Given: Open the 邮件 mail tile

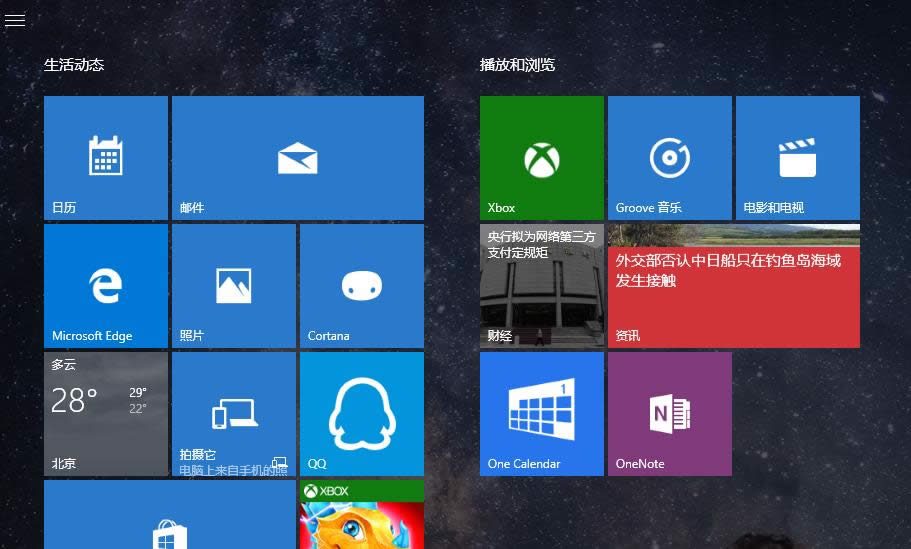Looking at the screenshot, I should 298,158.
